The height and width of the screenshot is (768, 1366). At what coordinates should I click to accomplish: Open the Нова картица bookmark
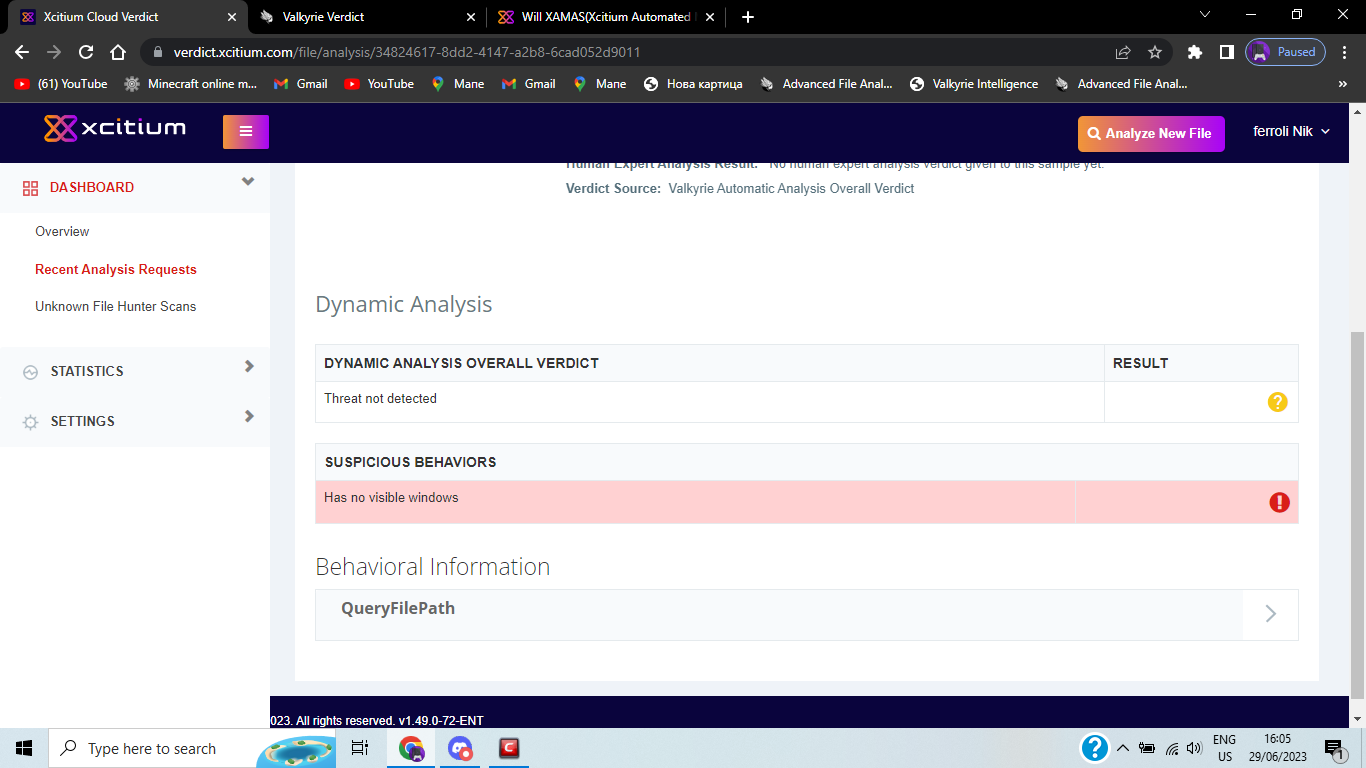tap(693, 84)
